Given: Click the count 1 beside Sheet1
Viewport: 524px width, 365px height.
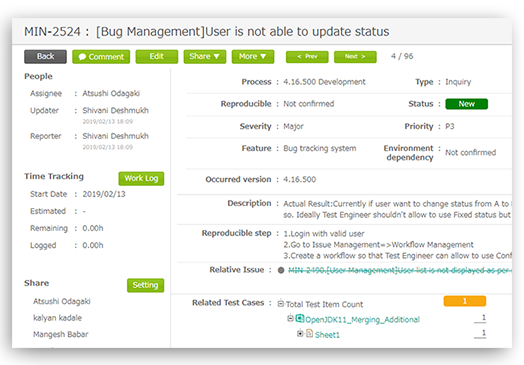Looking at the screenshot, I should click(x=483, y=333).
